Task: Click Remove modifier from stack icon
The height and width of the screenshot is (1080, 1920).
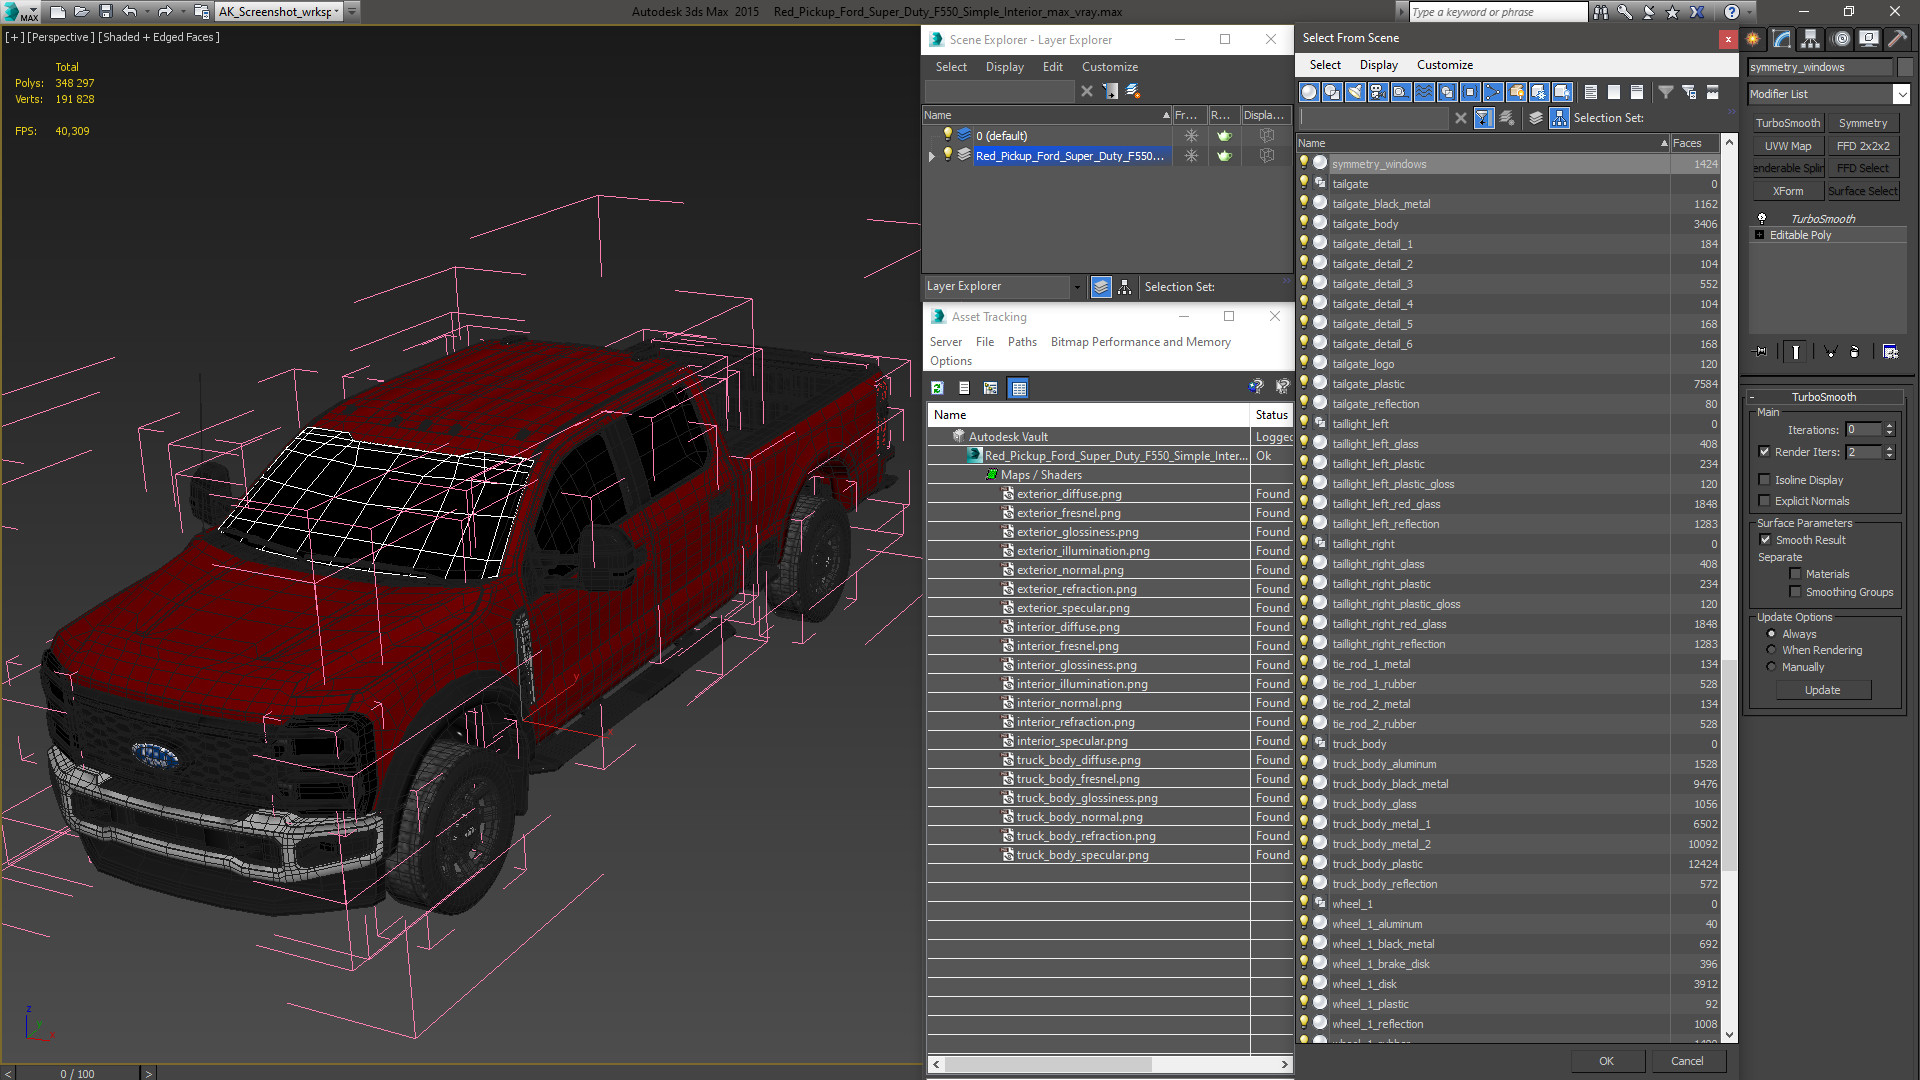Action: [1854, 352]
